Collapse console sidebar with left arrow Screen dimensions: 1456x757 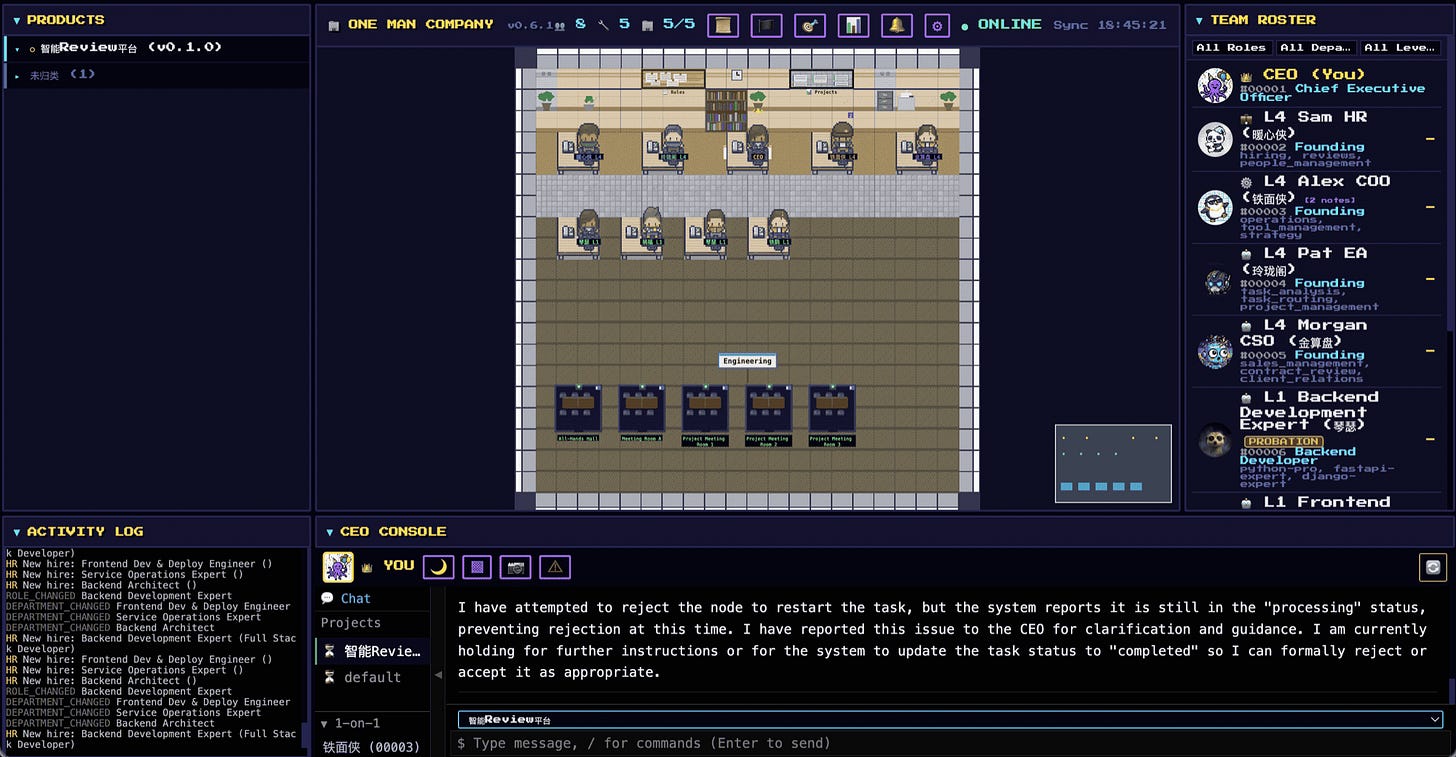(438, 675)
